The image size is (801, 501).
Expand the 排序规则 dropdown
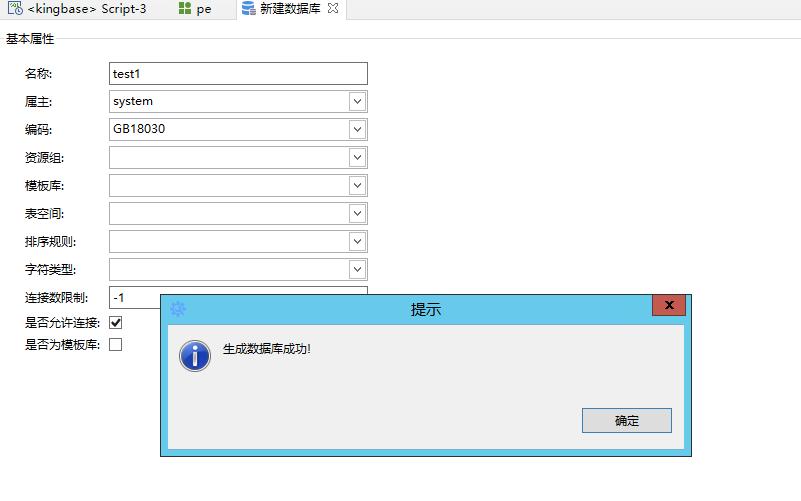tap(357, 241)
